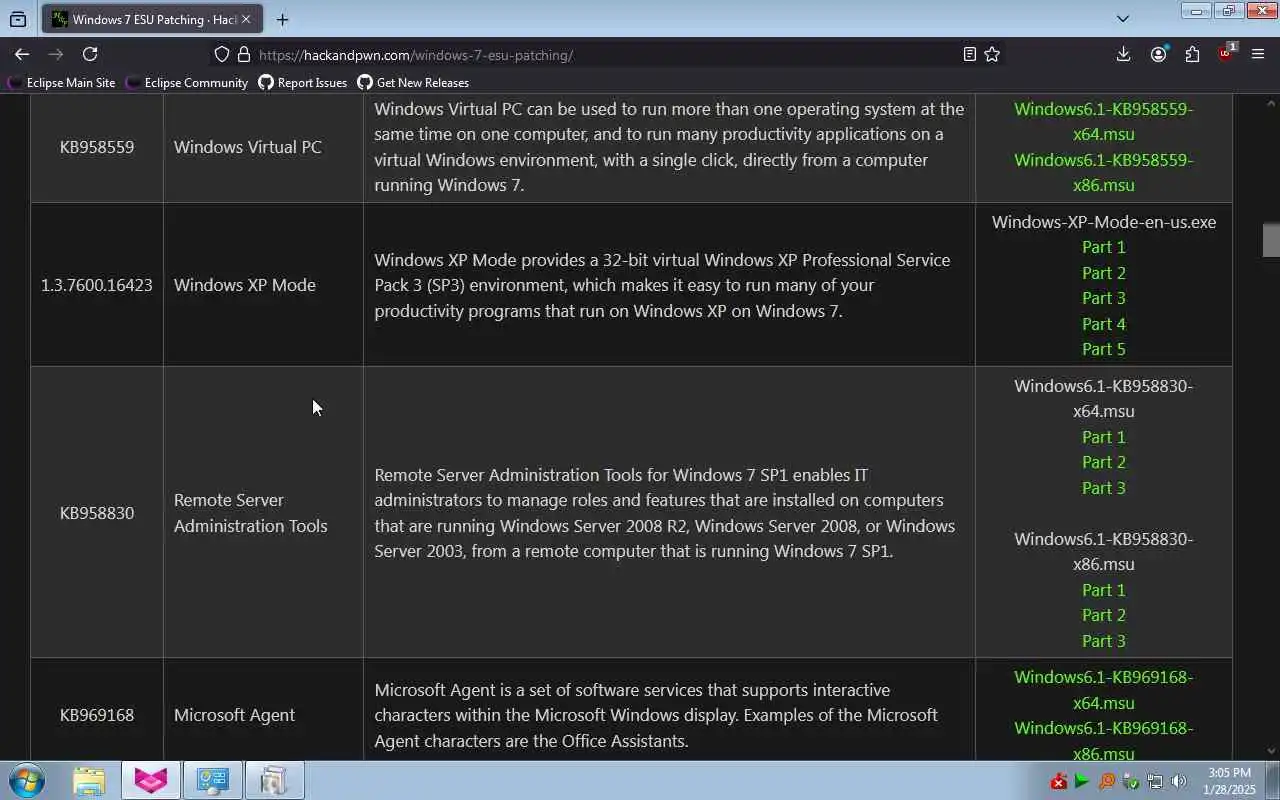Download KB958830 x86 Part 3
Image resolution: width=1280 pixels, height=800 pixels.
tap(1103, 641)
